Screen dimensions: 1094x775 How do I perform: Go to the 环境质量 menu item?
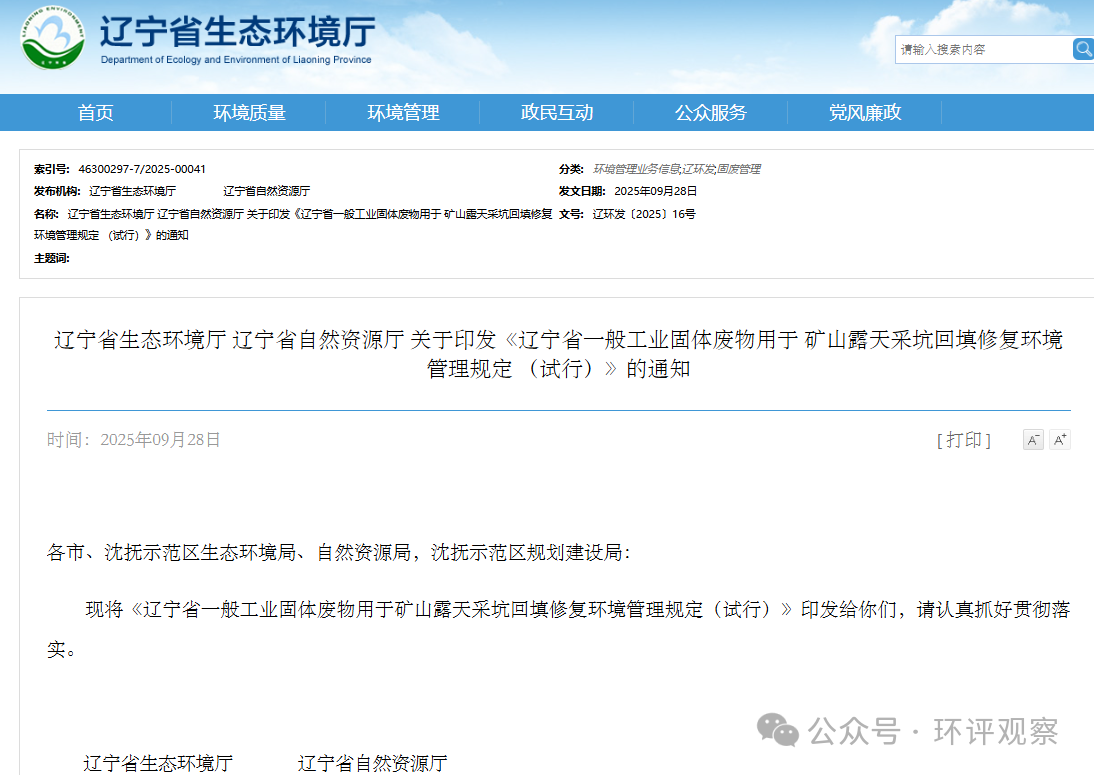pos(249,113)
